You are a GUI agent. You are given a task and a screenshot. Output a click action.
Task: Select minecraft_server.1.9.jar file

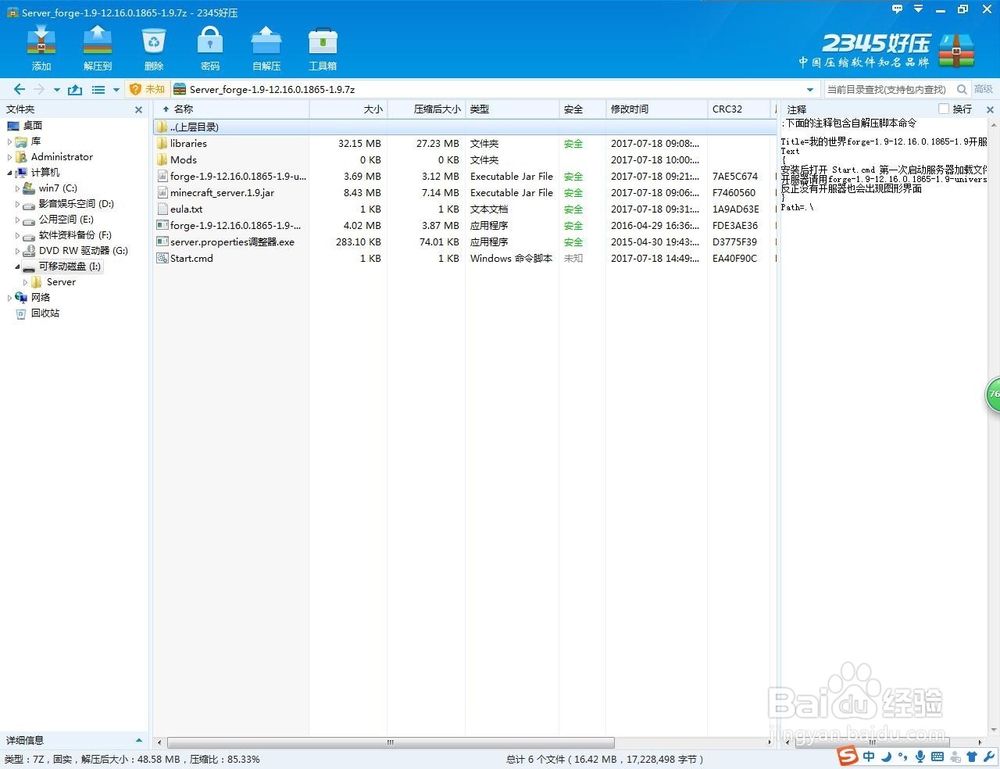point(222,193)
